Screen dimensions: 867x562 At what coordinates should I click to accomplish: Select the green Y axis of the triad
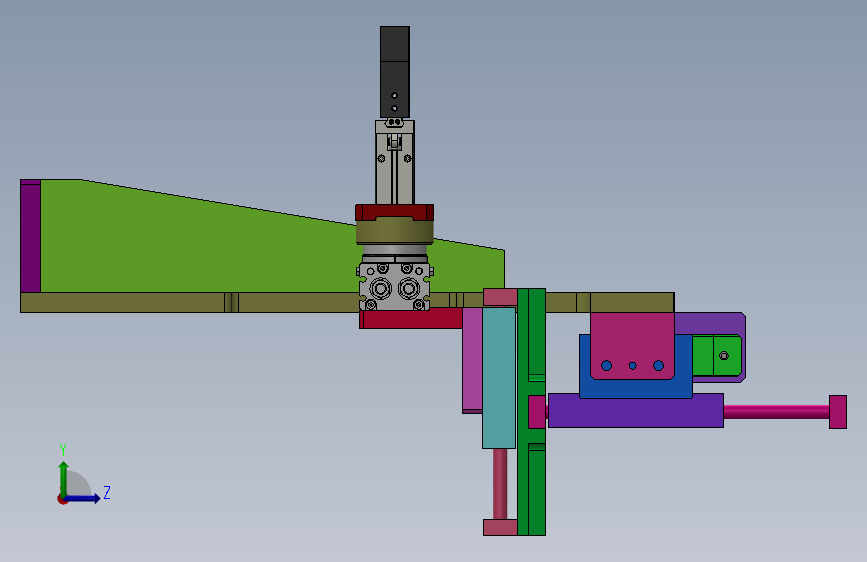(x=64, y=478)
